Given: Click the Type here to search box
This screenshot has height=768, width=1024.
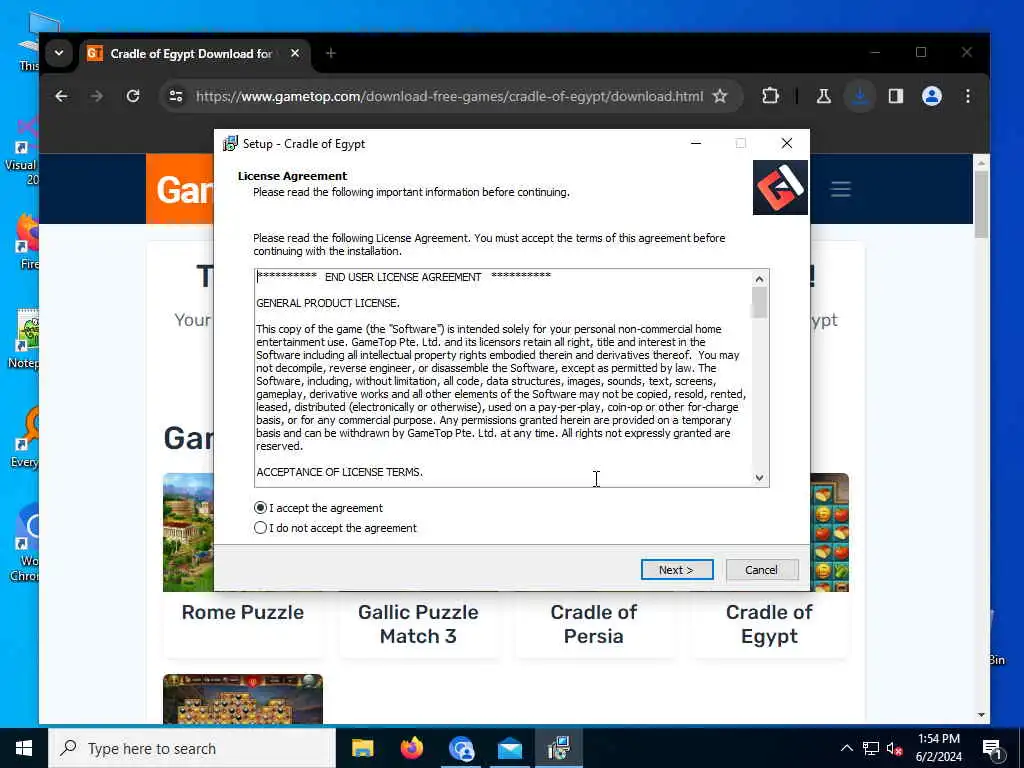Looking at the screenshot, I should click(192, 748).
